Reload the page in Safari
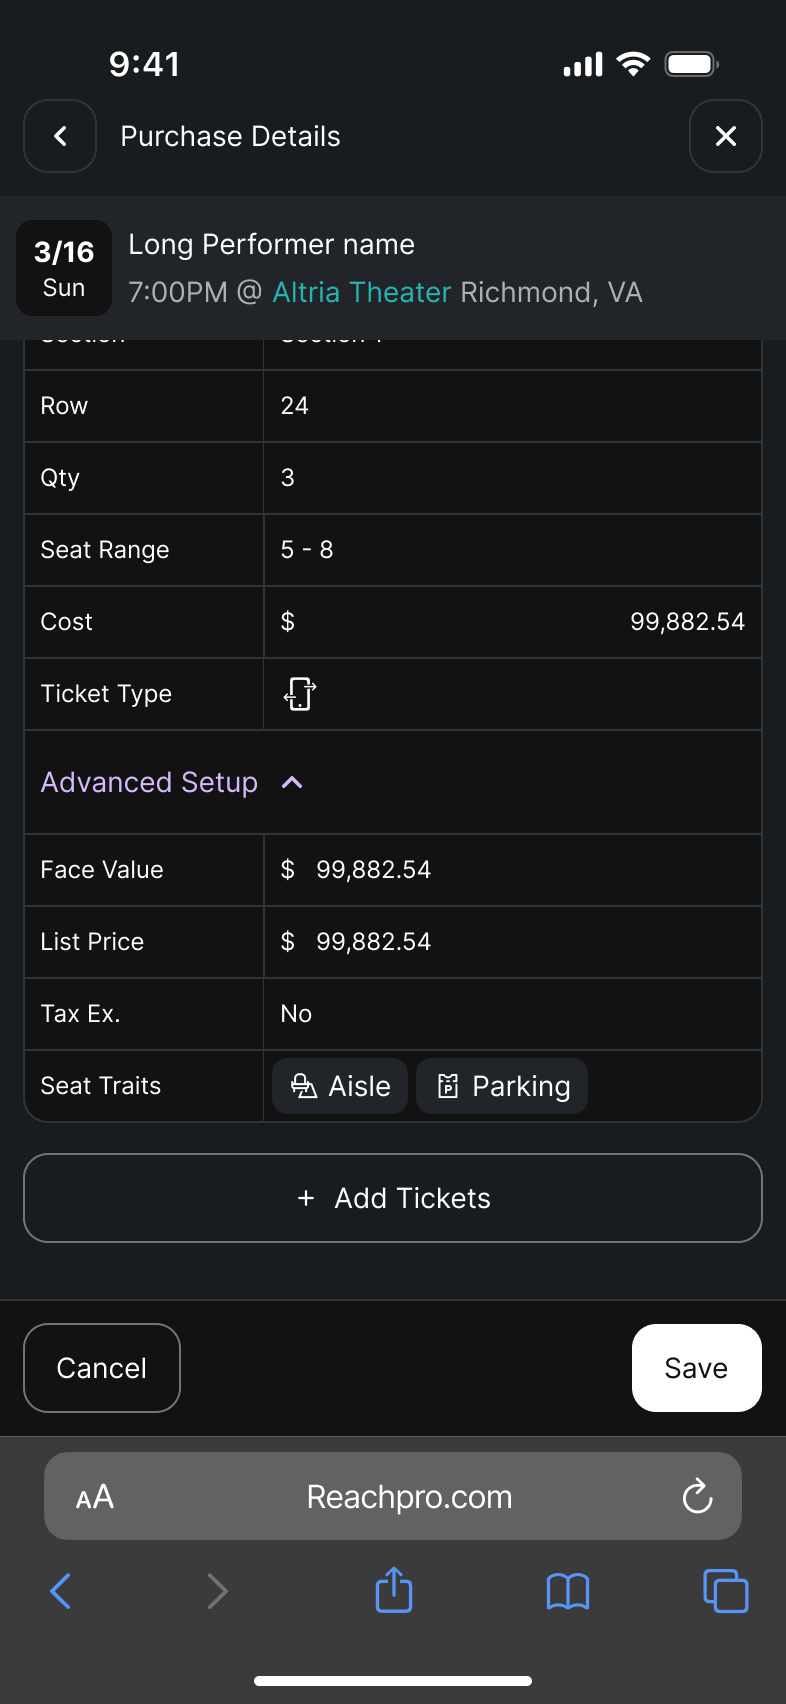The height and width of the screenshot is (1704, 786). (697, 1497)
